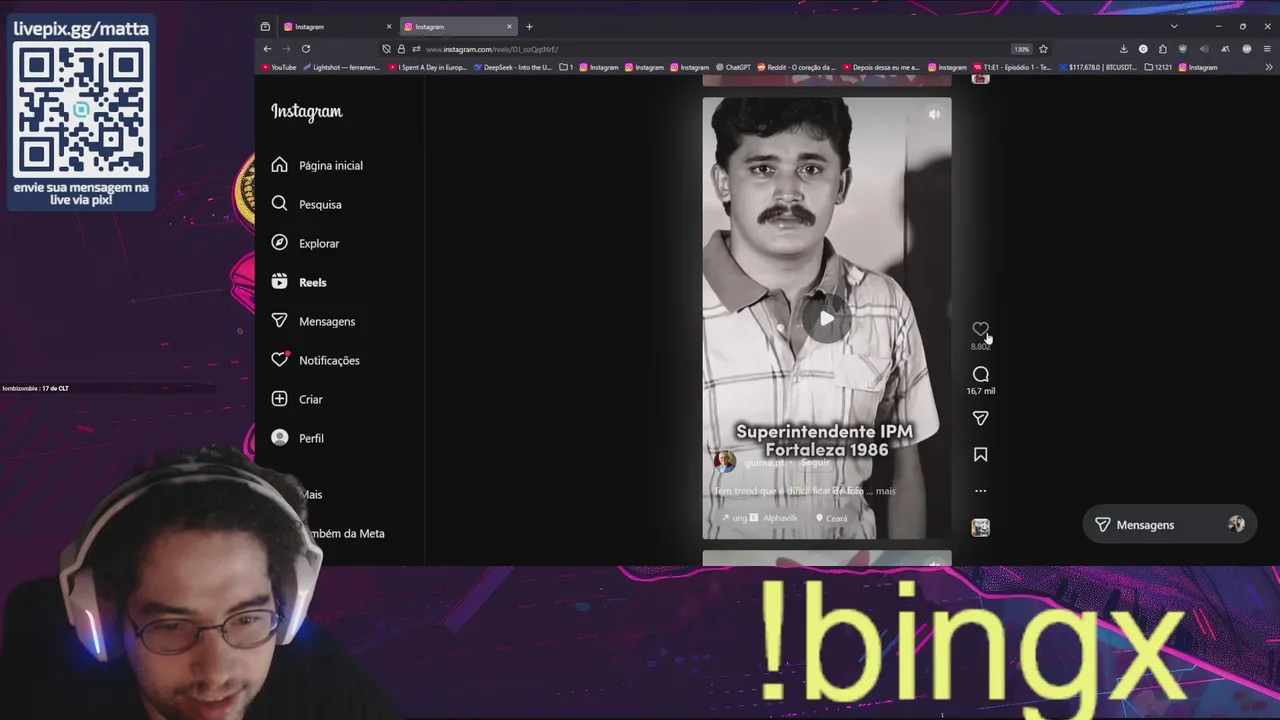Screen dimensions: 1280x720
Task: Save the reel with bookmark icon
Action: click(980, 455)
